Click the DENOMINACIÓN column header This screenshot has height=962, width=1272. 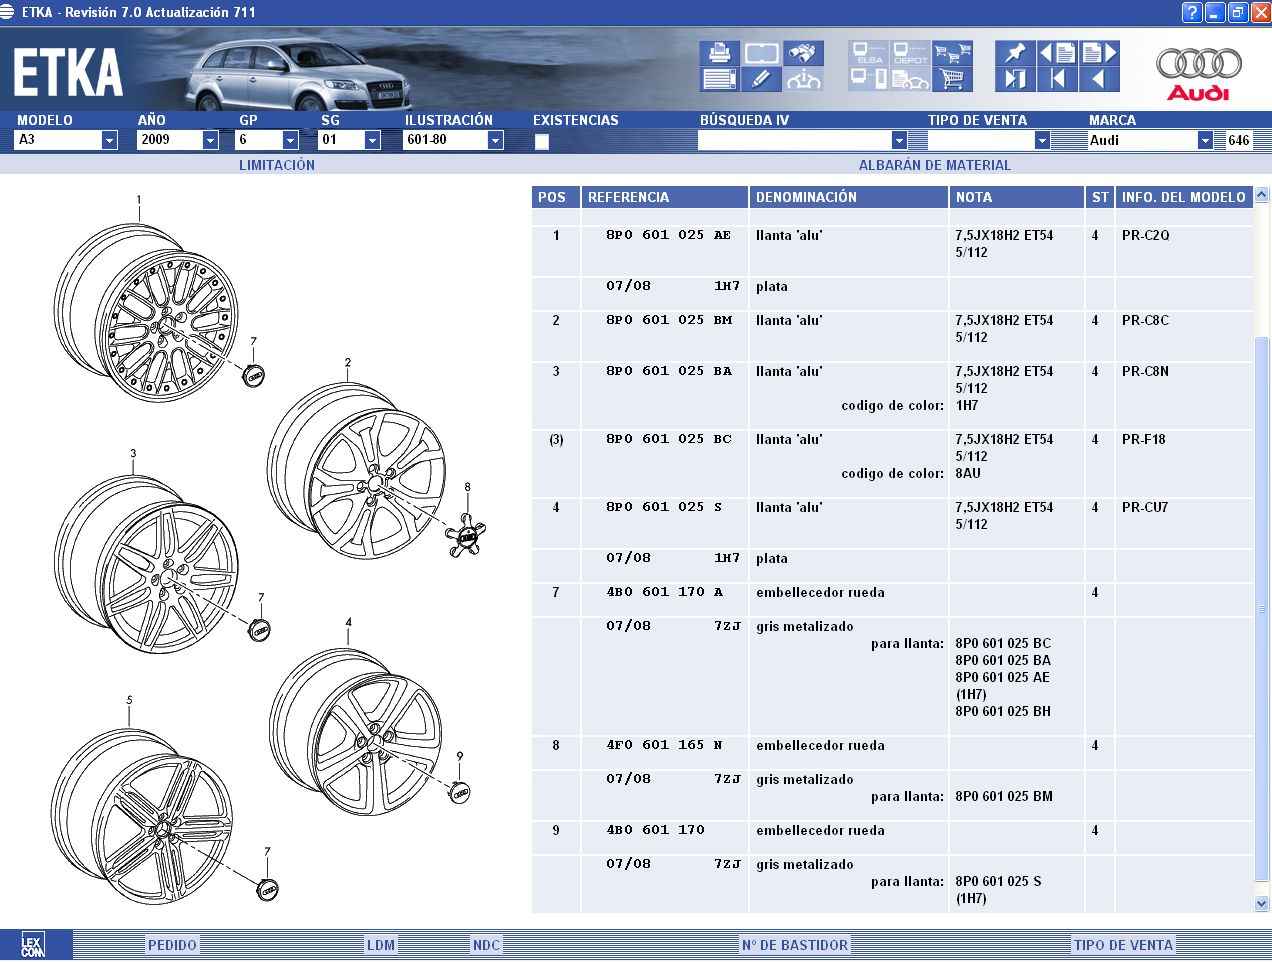[x=848, y=197]
